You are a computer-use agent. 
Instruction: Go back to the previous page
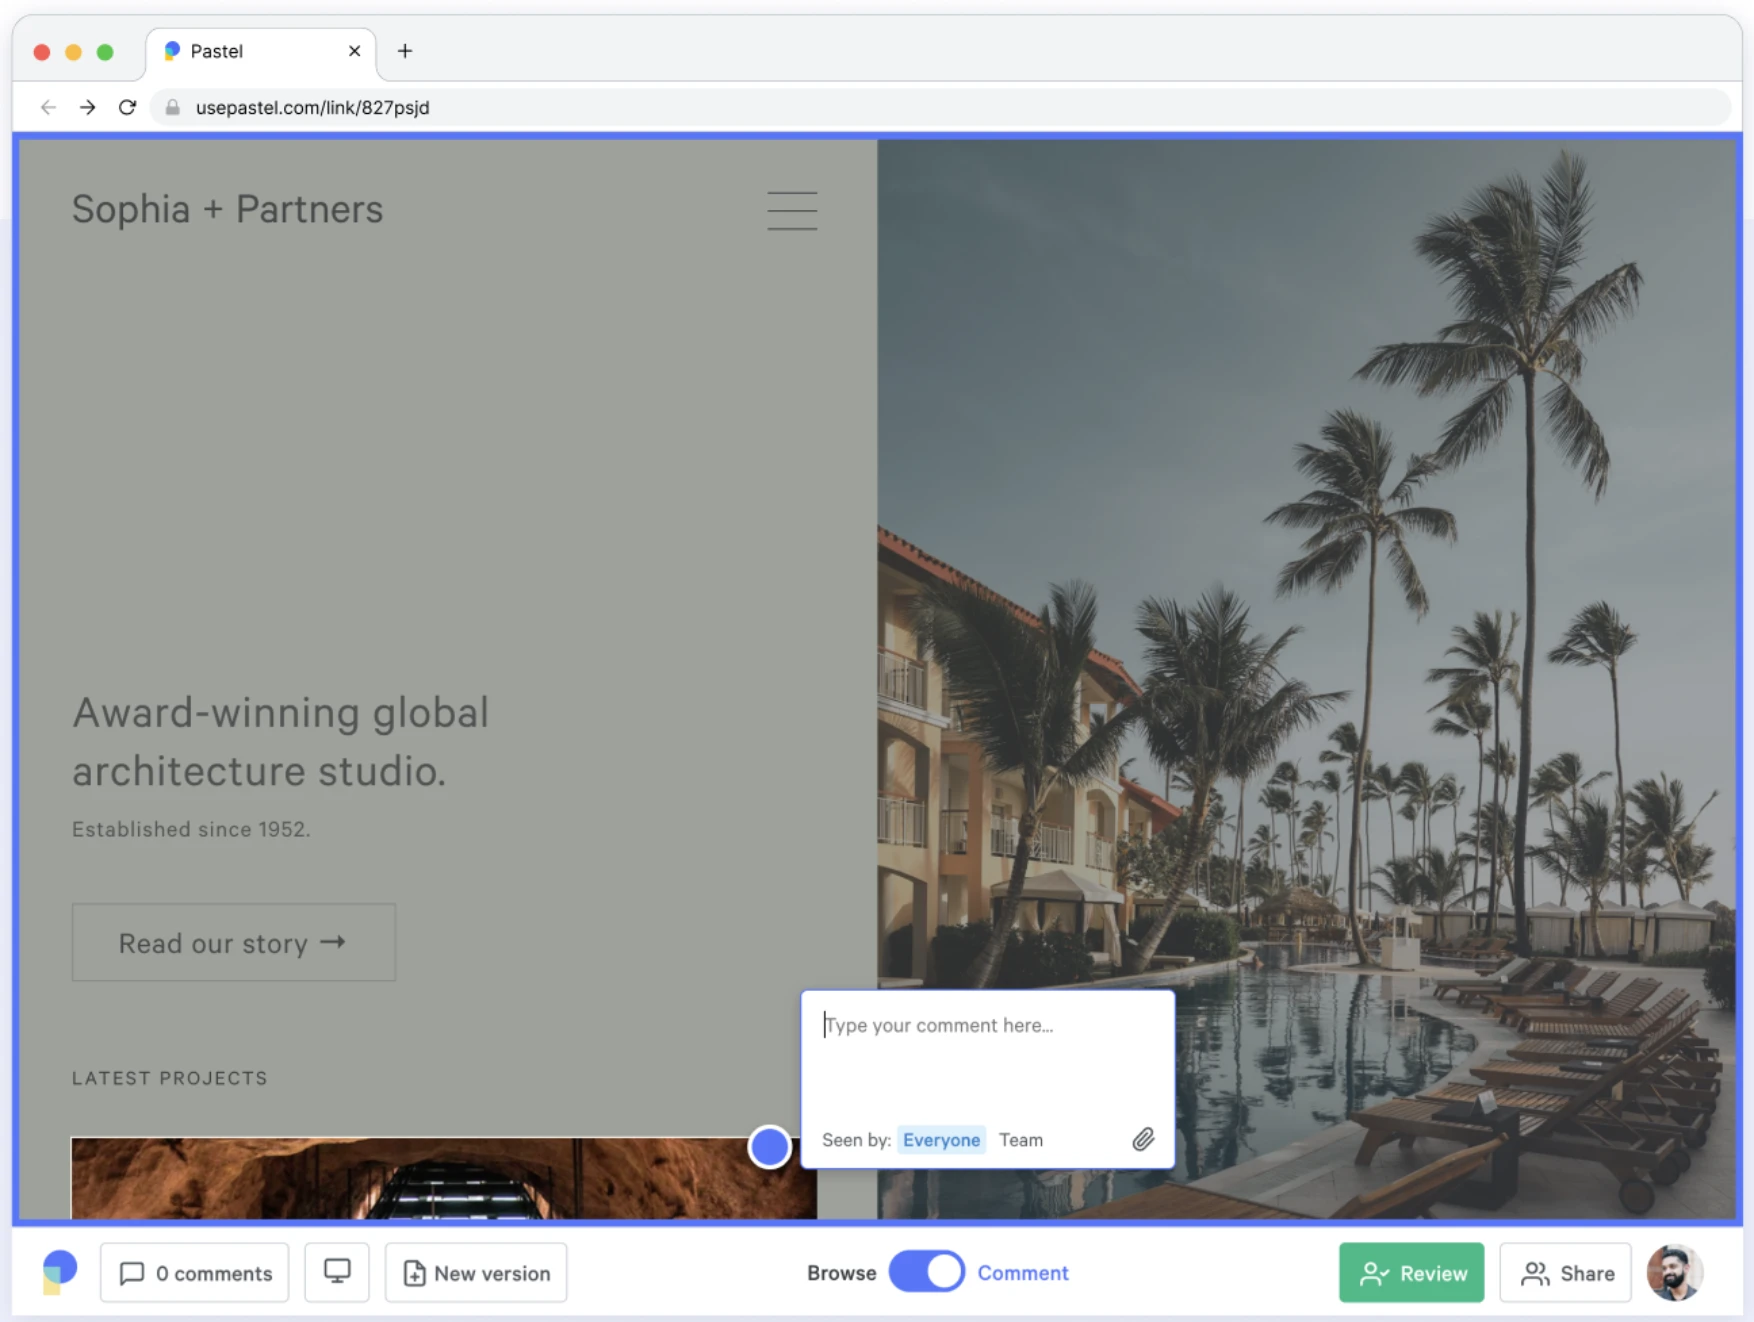coord(48,107)
